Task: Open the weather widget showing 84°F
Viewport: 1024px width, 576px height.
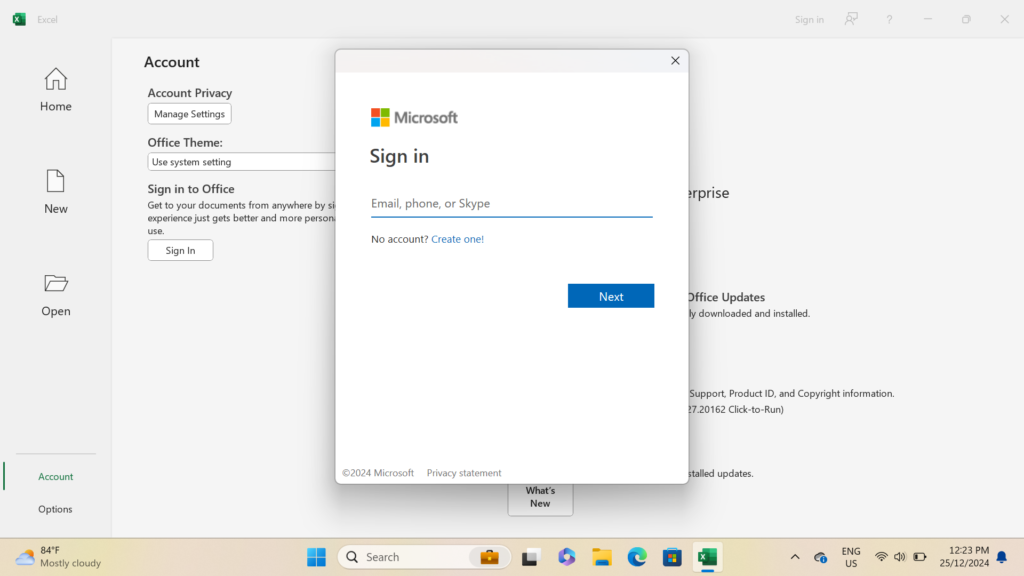Action: tap(59, 557)
